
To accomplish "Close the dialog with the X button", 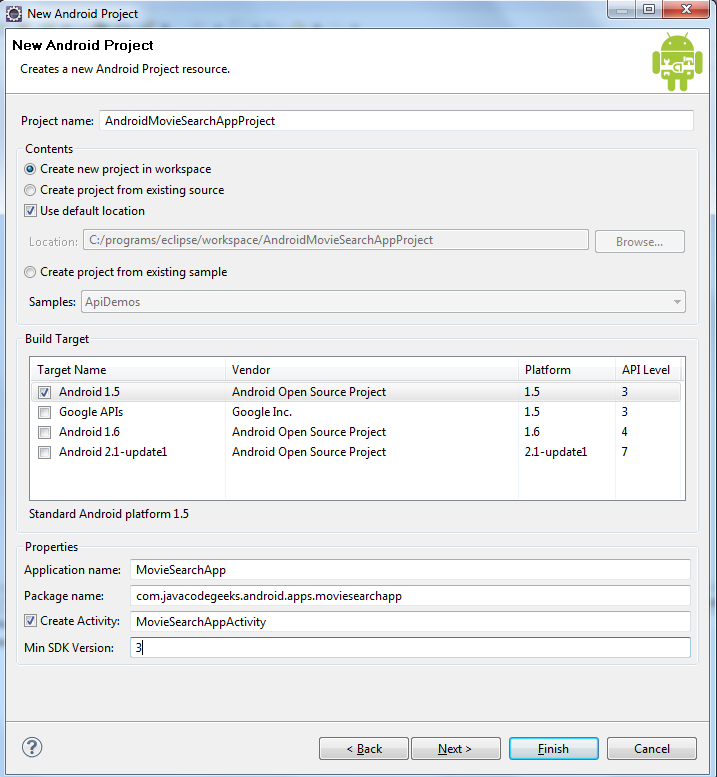I will coord(686,9).
